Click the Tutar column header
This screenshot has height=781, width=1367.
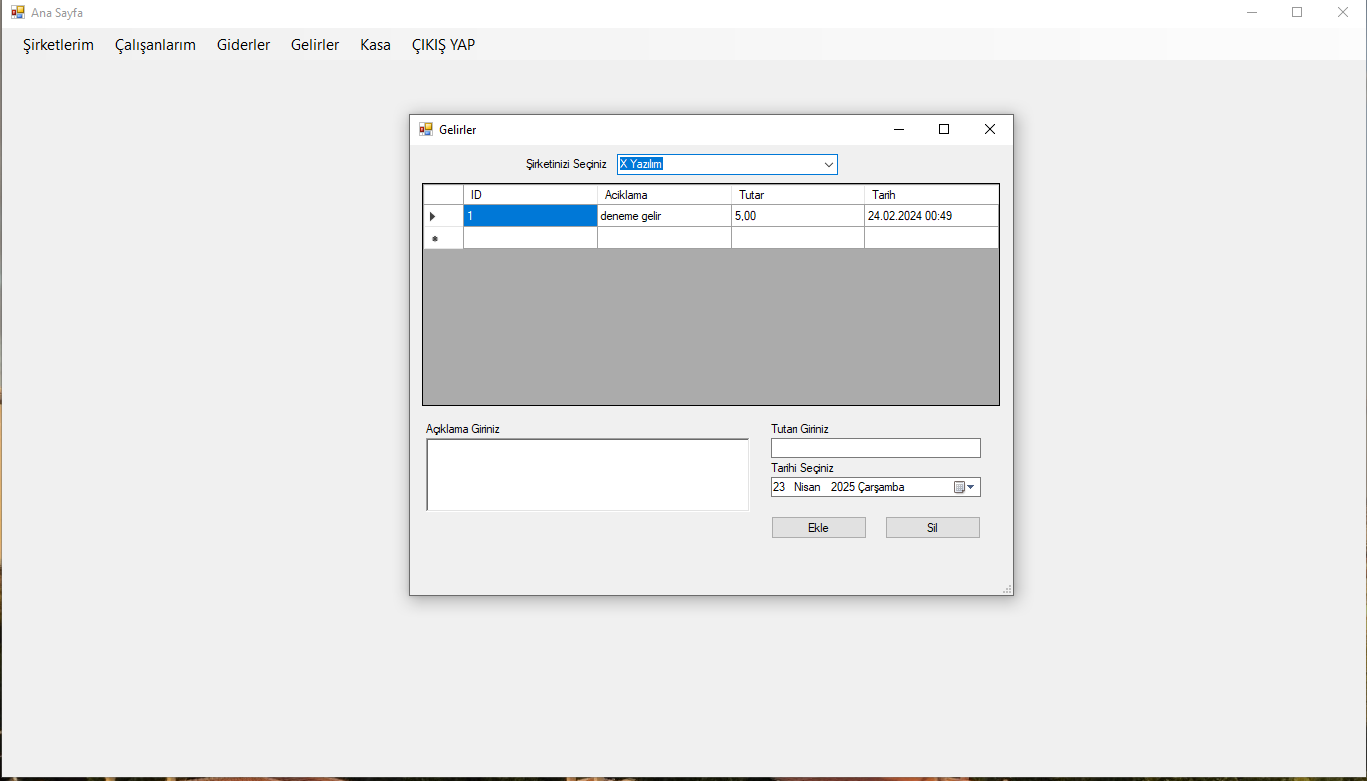coord(797,195)
